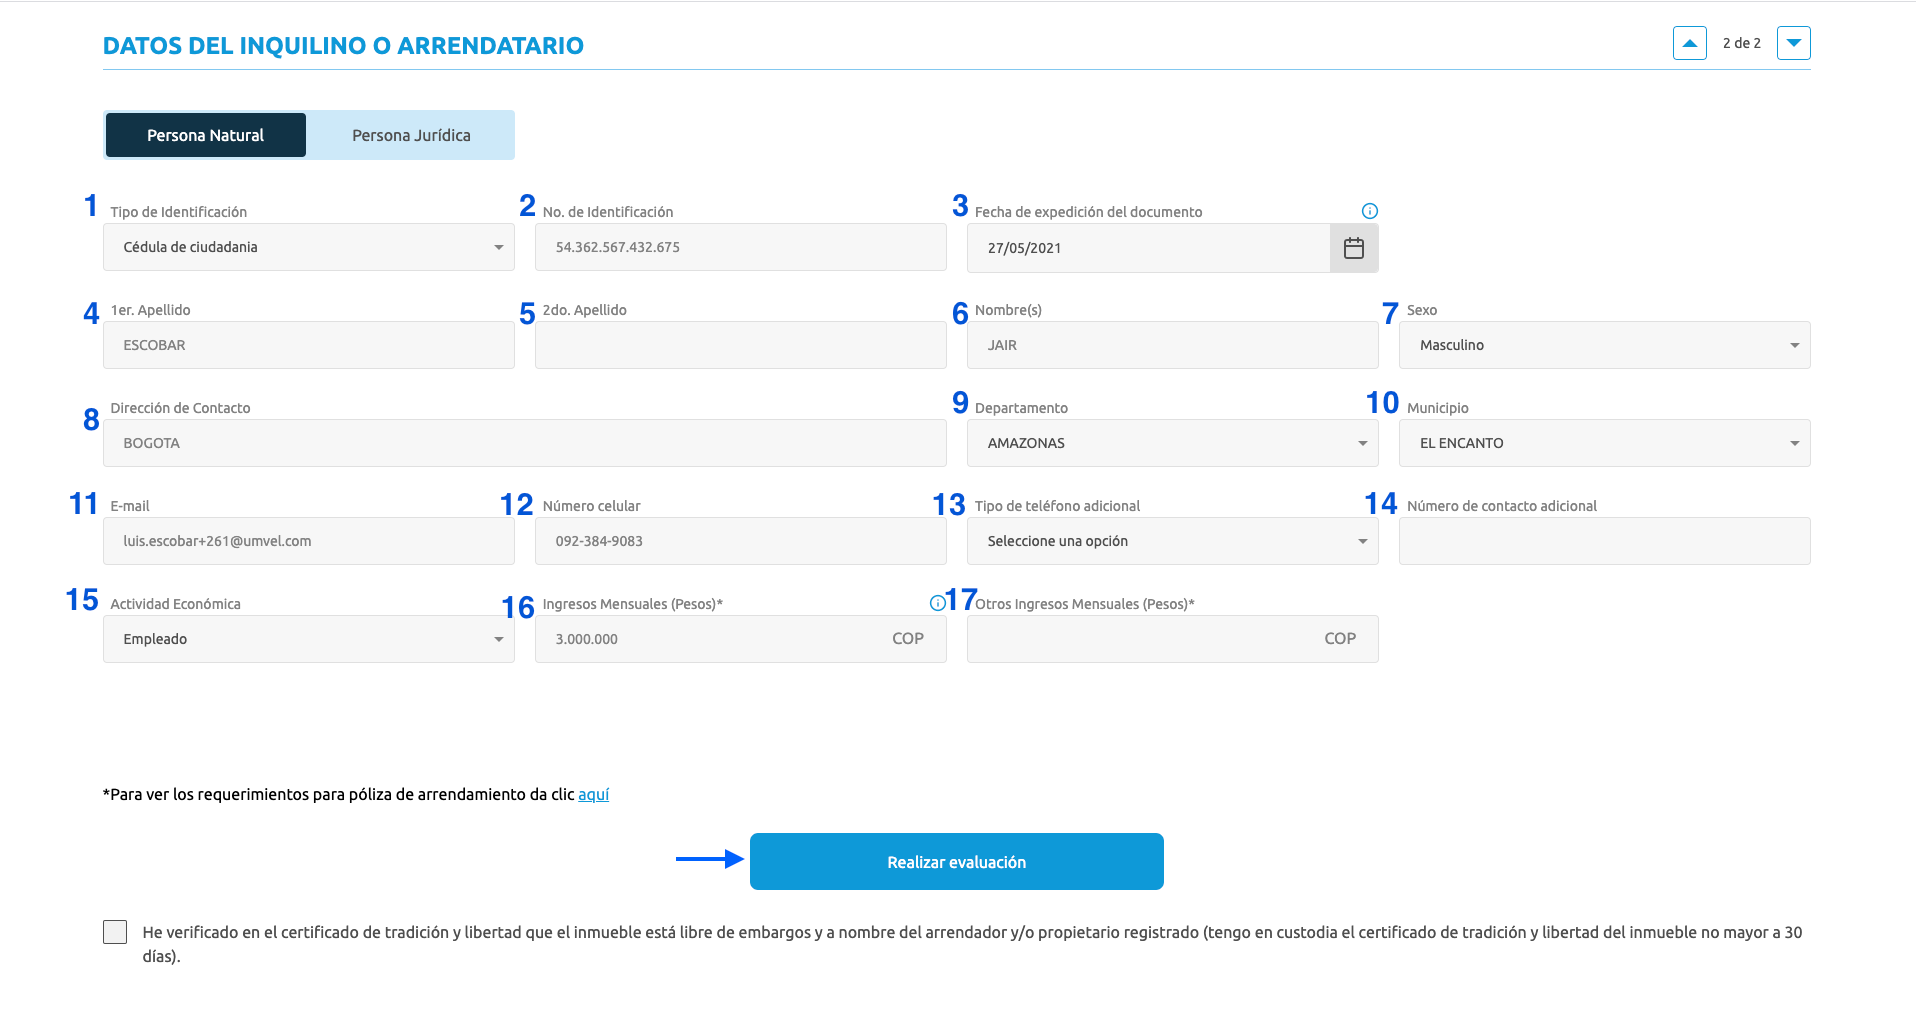Switch to Persona Natural tab
Image resolution: width=1916 pixels, height=1019 pixels.
coord(206,135)
